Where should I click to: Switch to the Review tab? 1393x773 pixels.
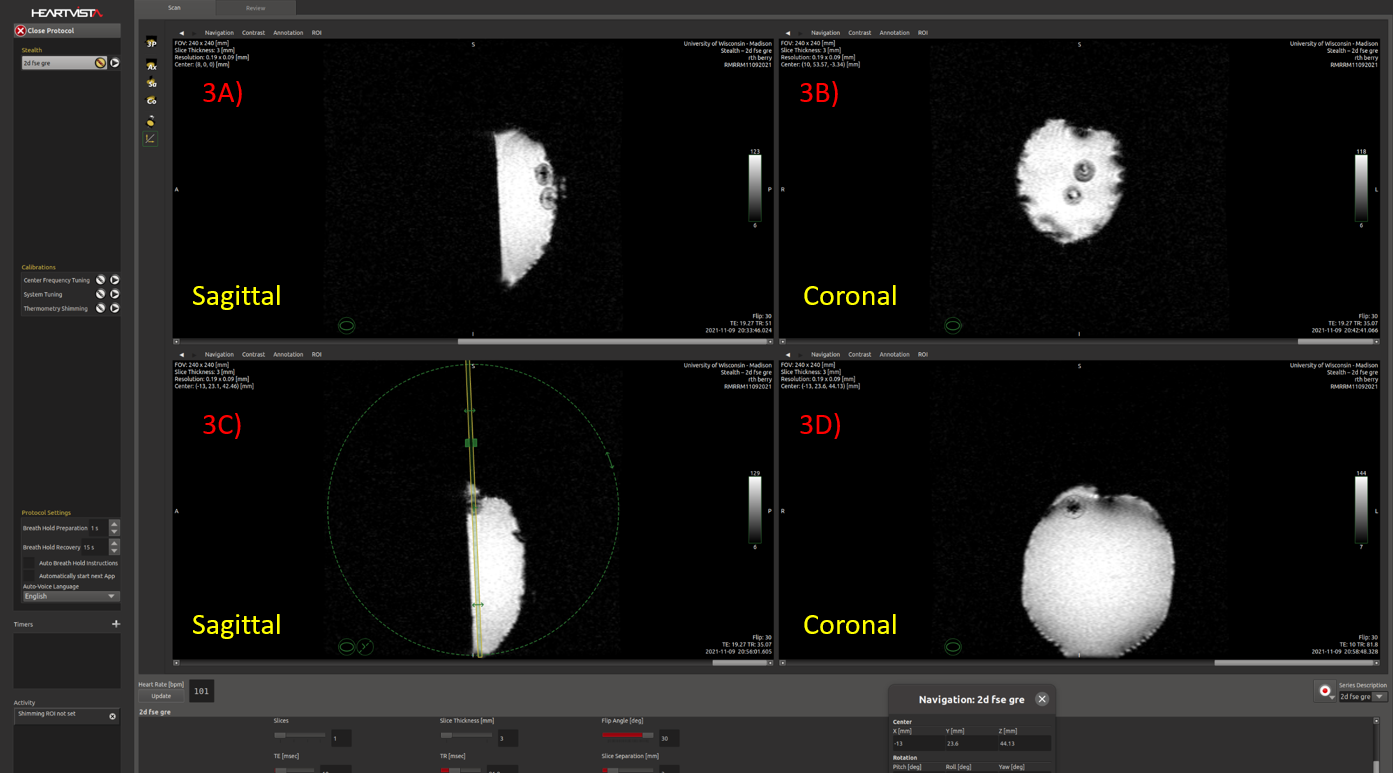(x=256, y=8)
